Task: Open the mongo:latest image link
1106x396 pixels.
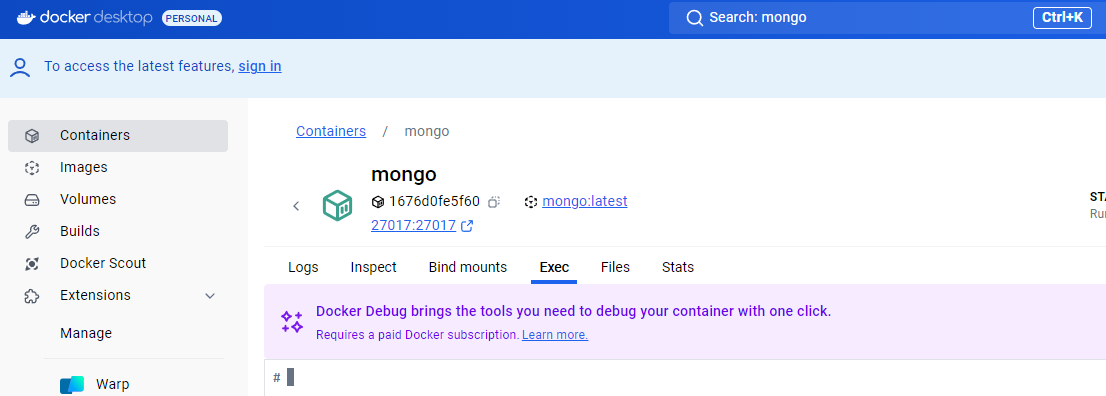Action: (x=585, y=201)
